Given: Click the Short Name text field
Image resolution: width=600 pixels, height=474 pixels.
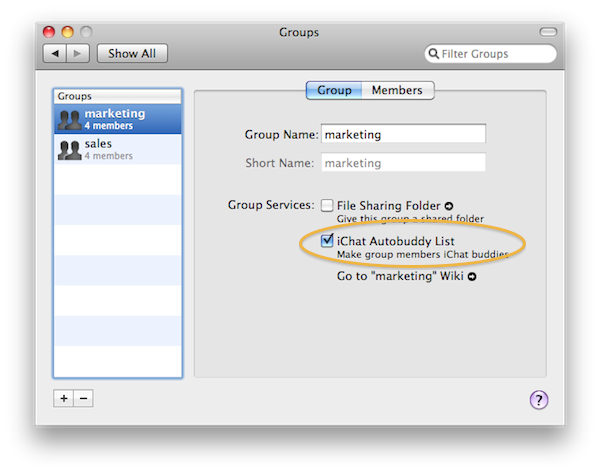Looking at the screenshot, I should 402,163.
